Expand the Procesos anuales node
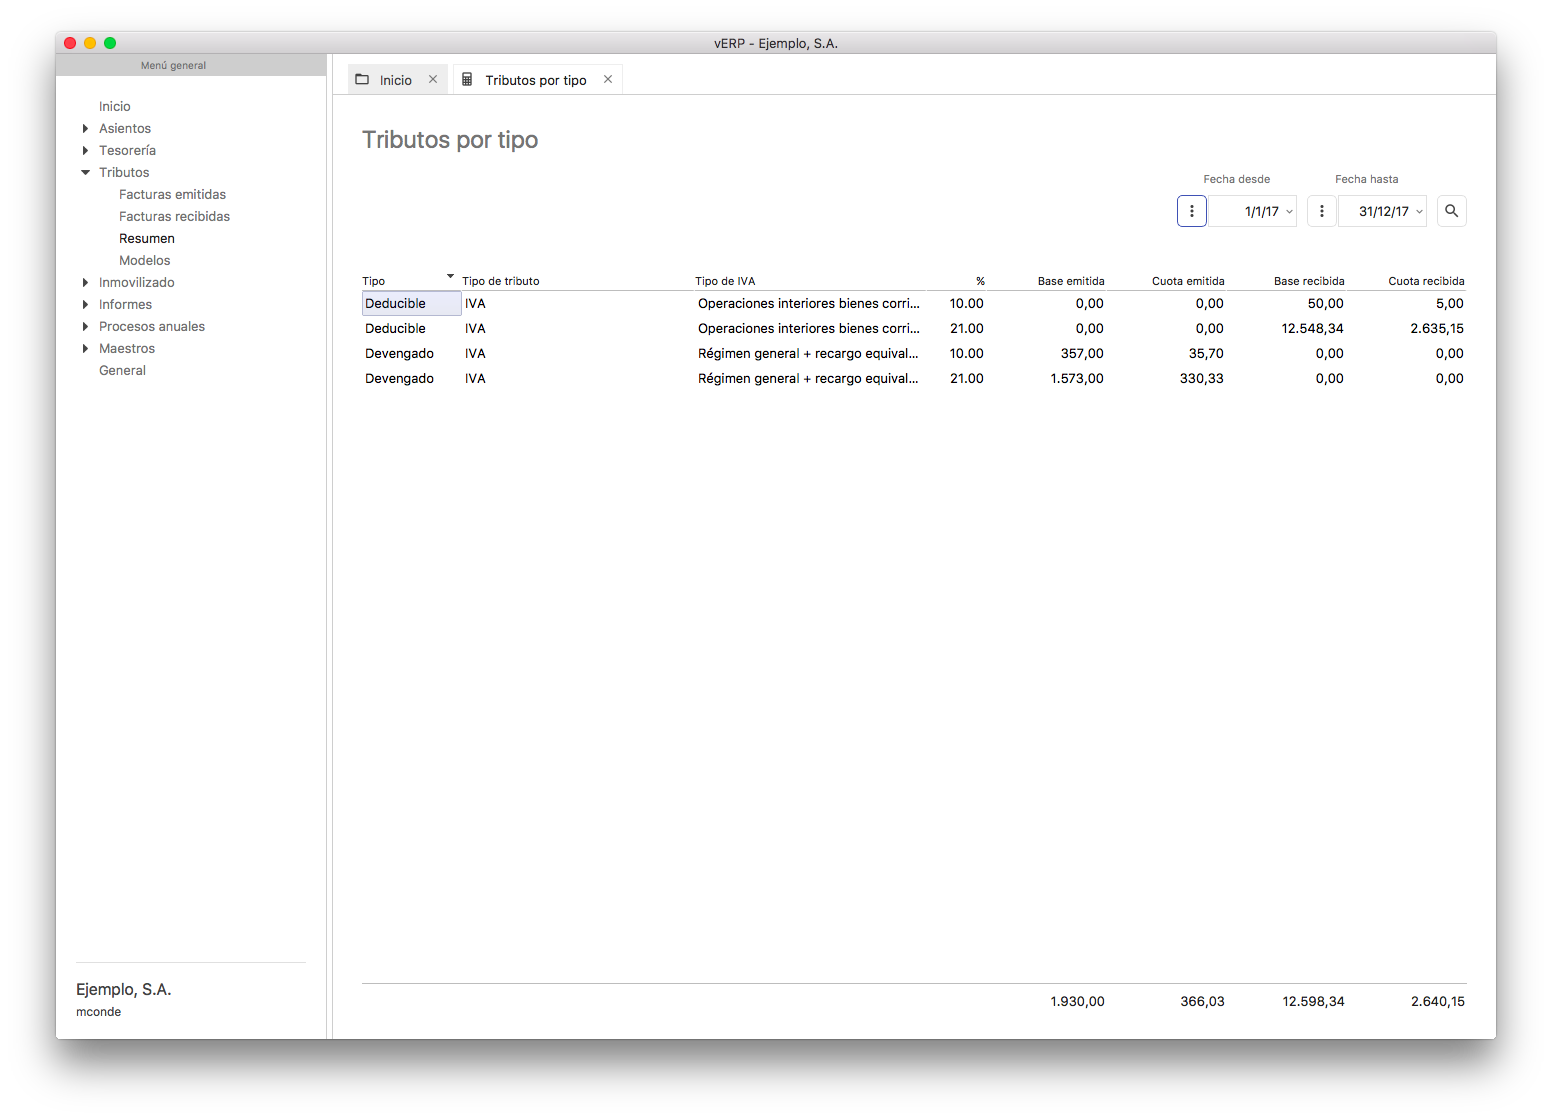 (x=85, y=327)
